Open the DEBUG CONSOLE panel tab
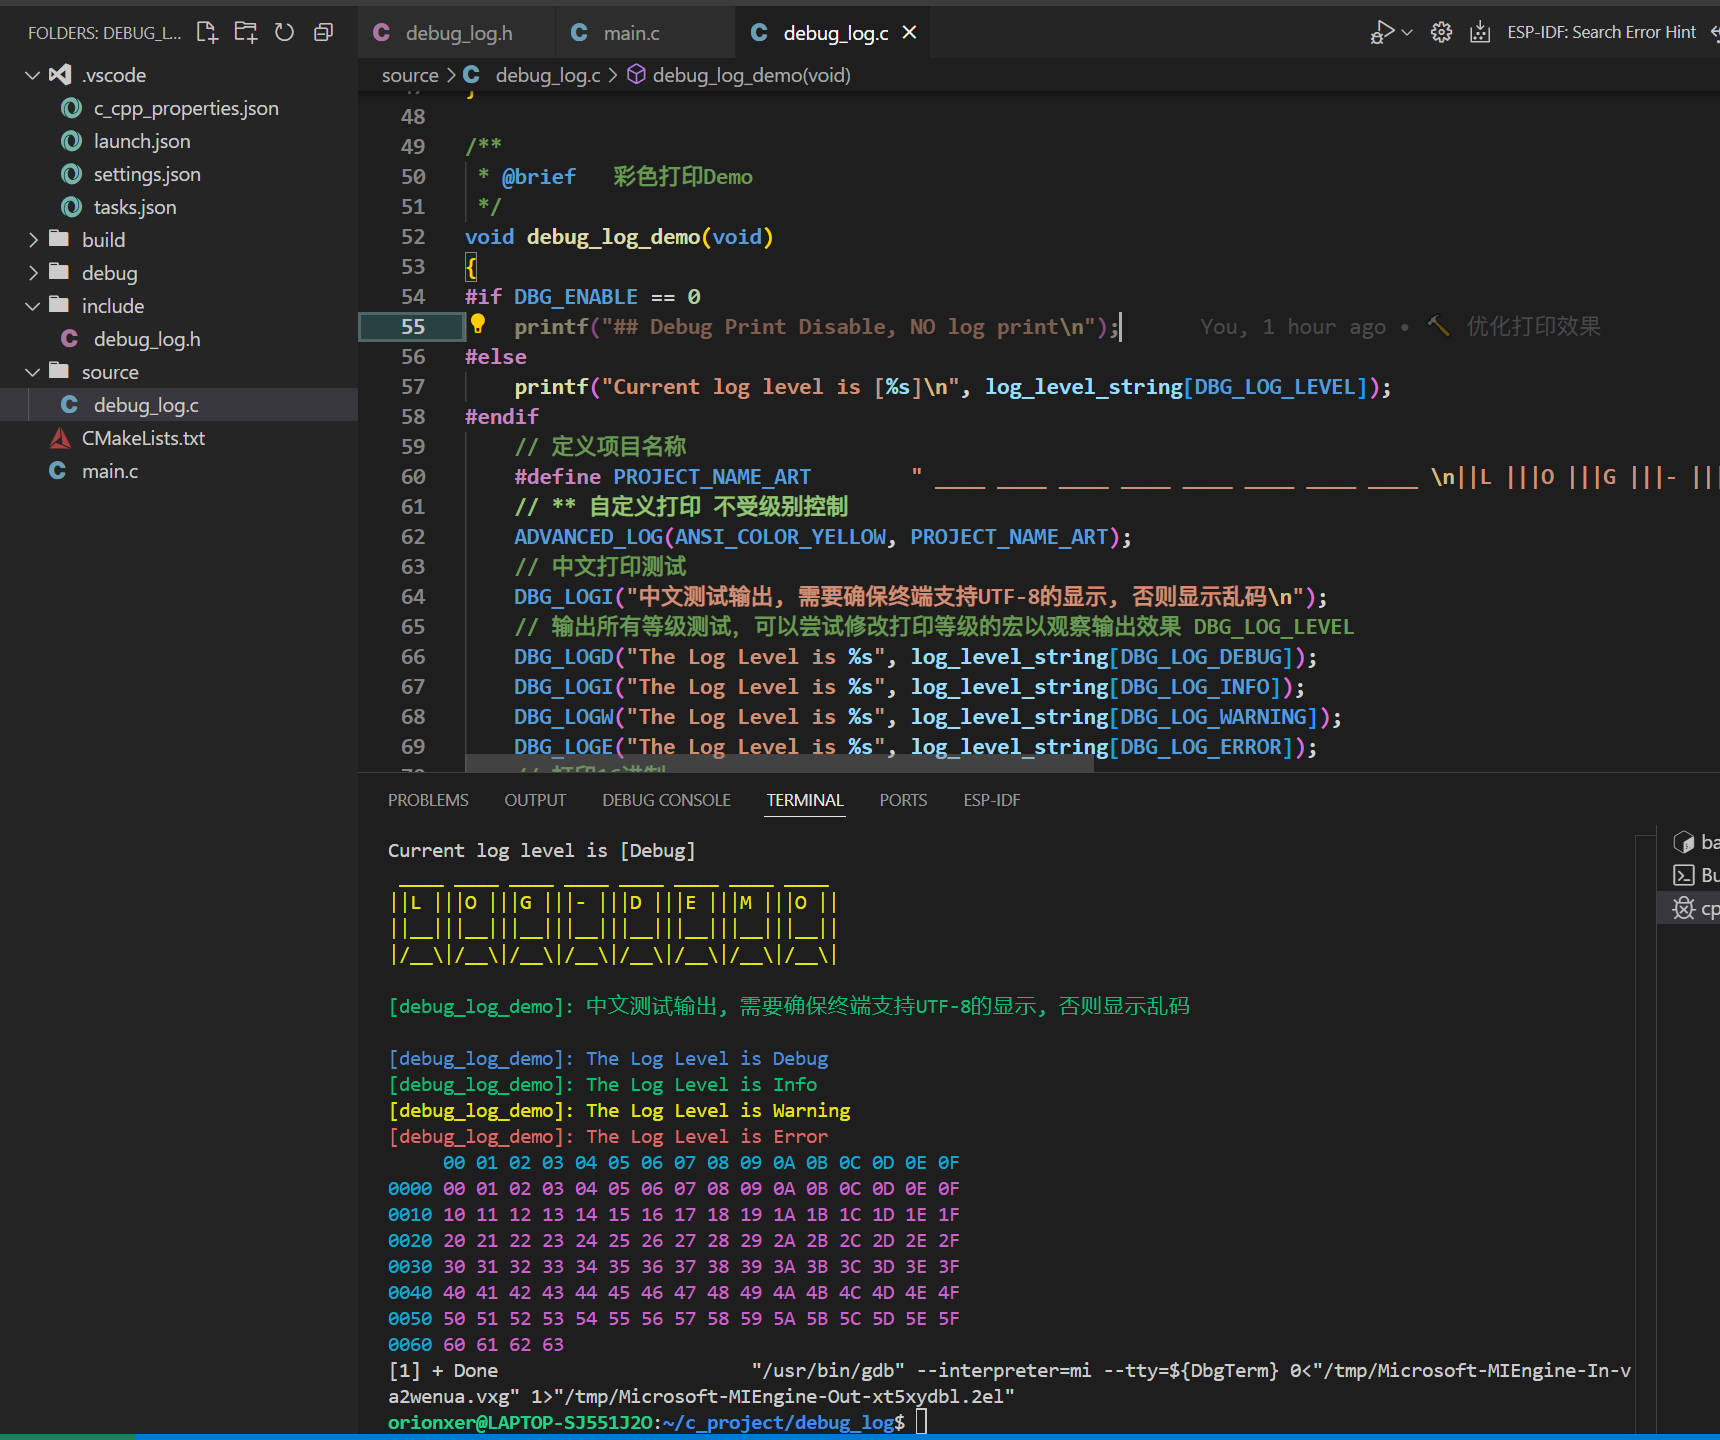The image size is (1720, 1440). coord(666,800)
